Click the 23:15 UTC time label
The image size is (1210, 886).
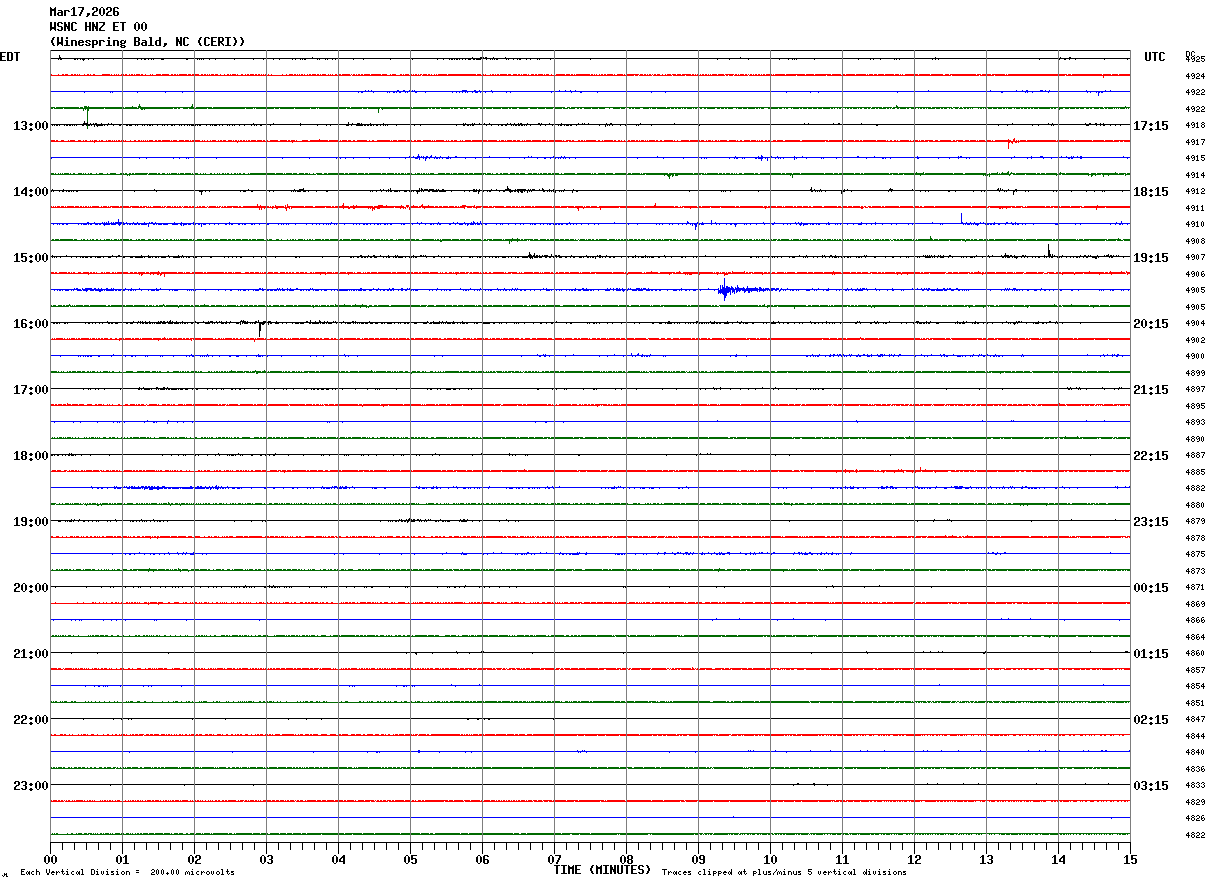pyautogui.click(x=1151, y=522)
